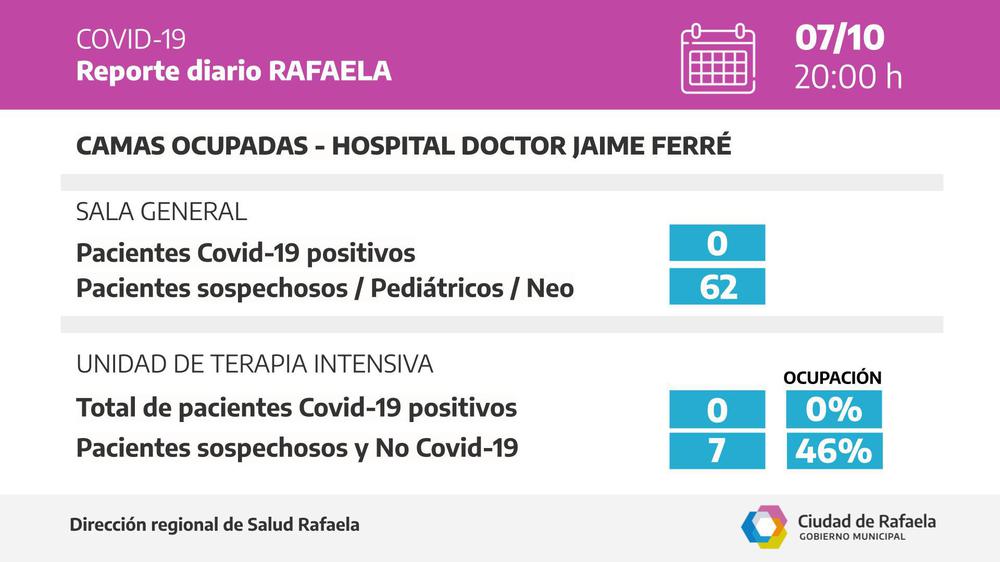
Task: Click the 0% occupancy box
Action: 833,409
